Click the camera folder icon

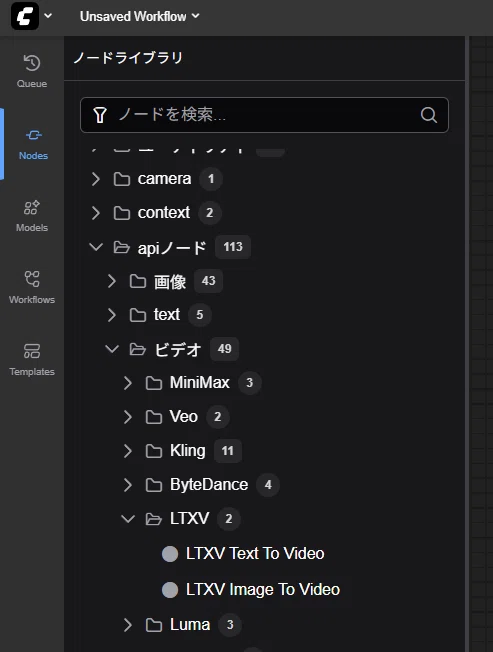[122, 179]
